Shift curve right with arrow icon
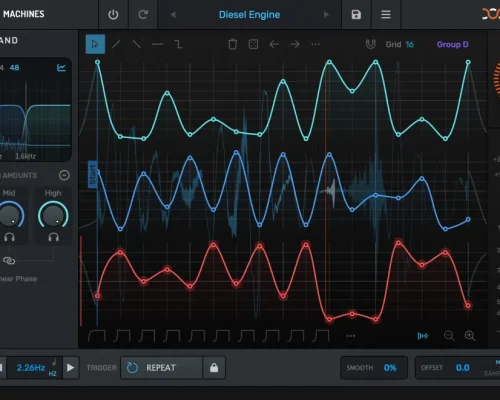This screenshot has height=400, width=500. coord(295,44)
